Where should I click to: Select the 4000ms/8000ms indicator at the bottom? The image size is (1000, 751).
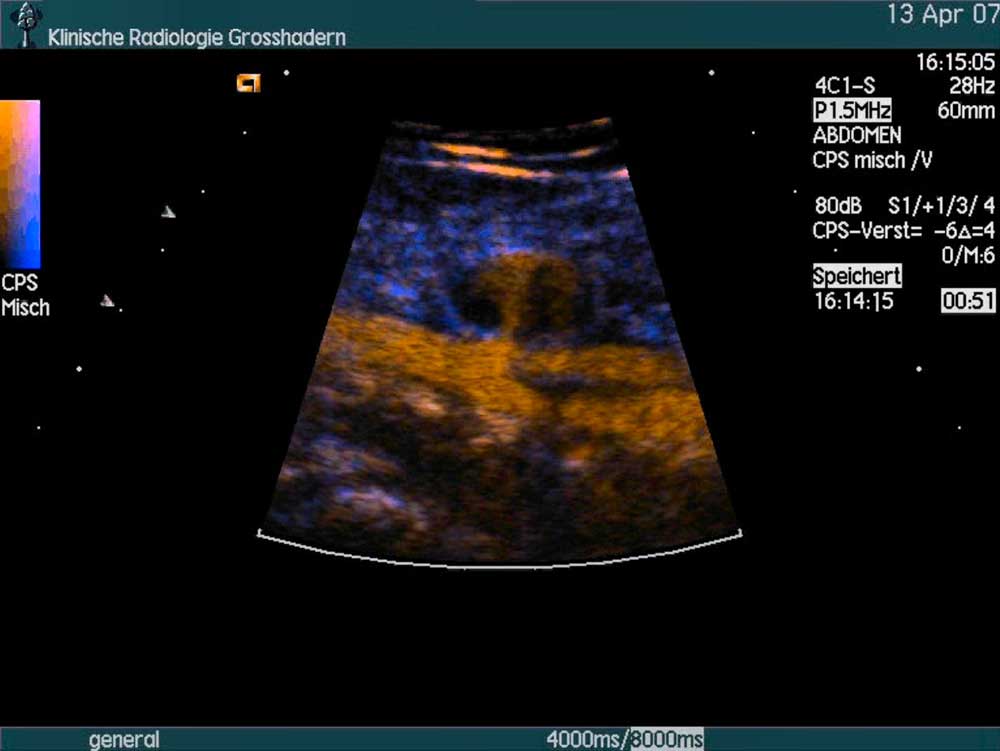coord(625,740)
